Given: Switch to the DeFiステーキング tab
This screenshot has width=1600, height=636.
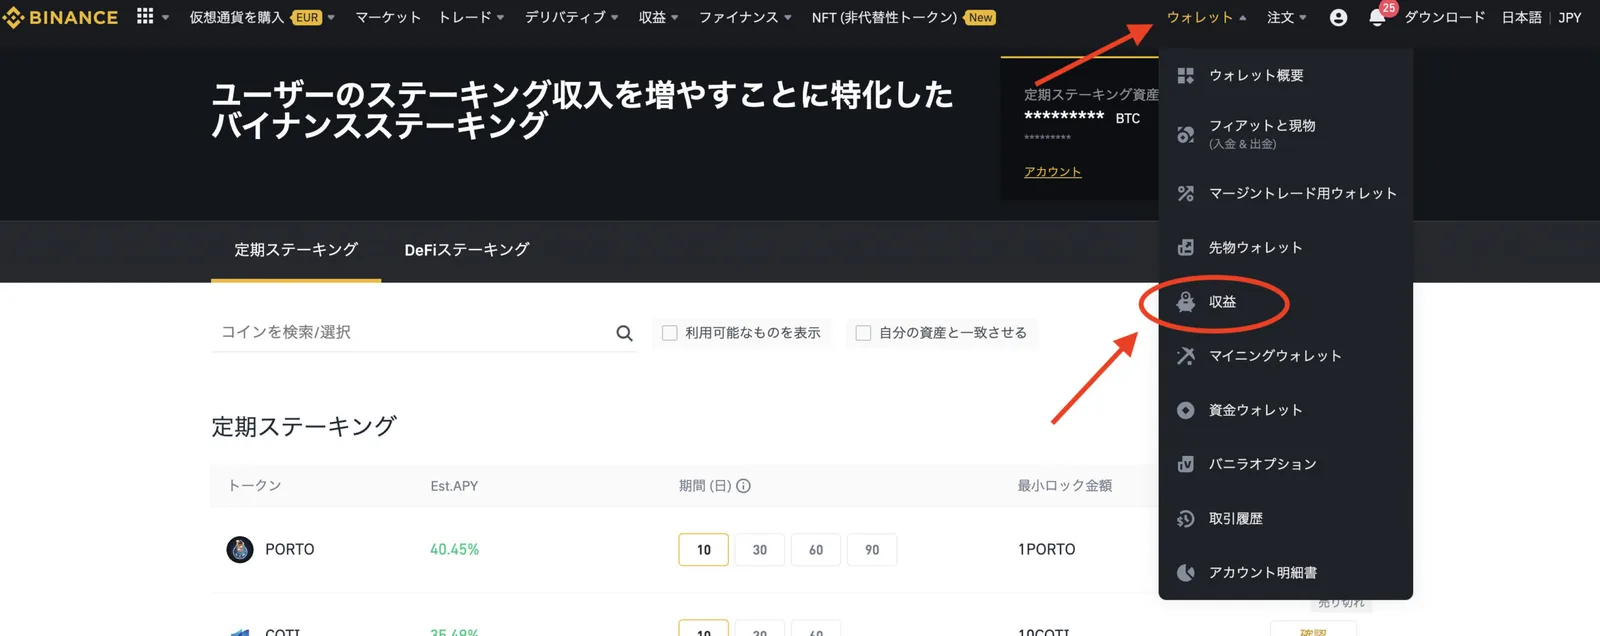Looking at the screenshot, I should coord(467,250).
